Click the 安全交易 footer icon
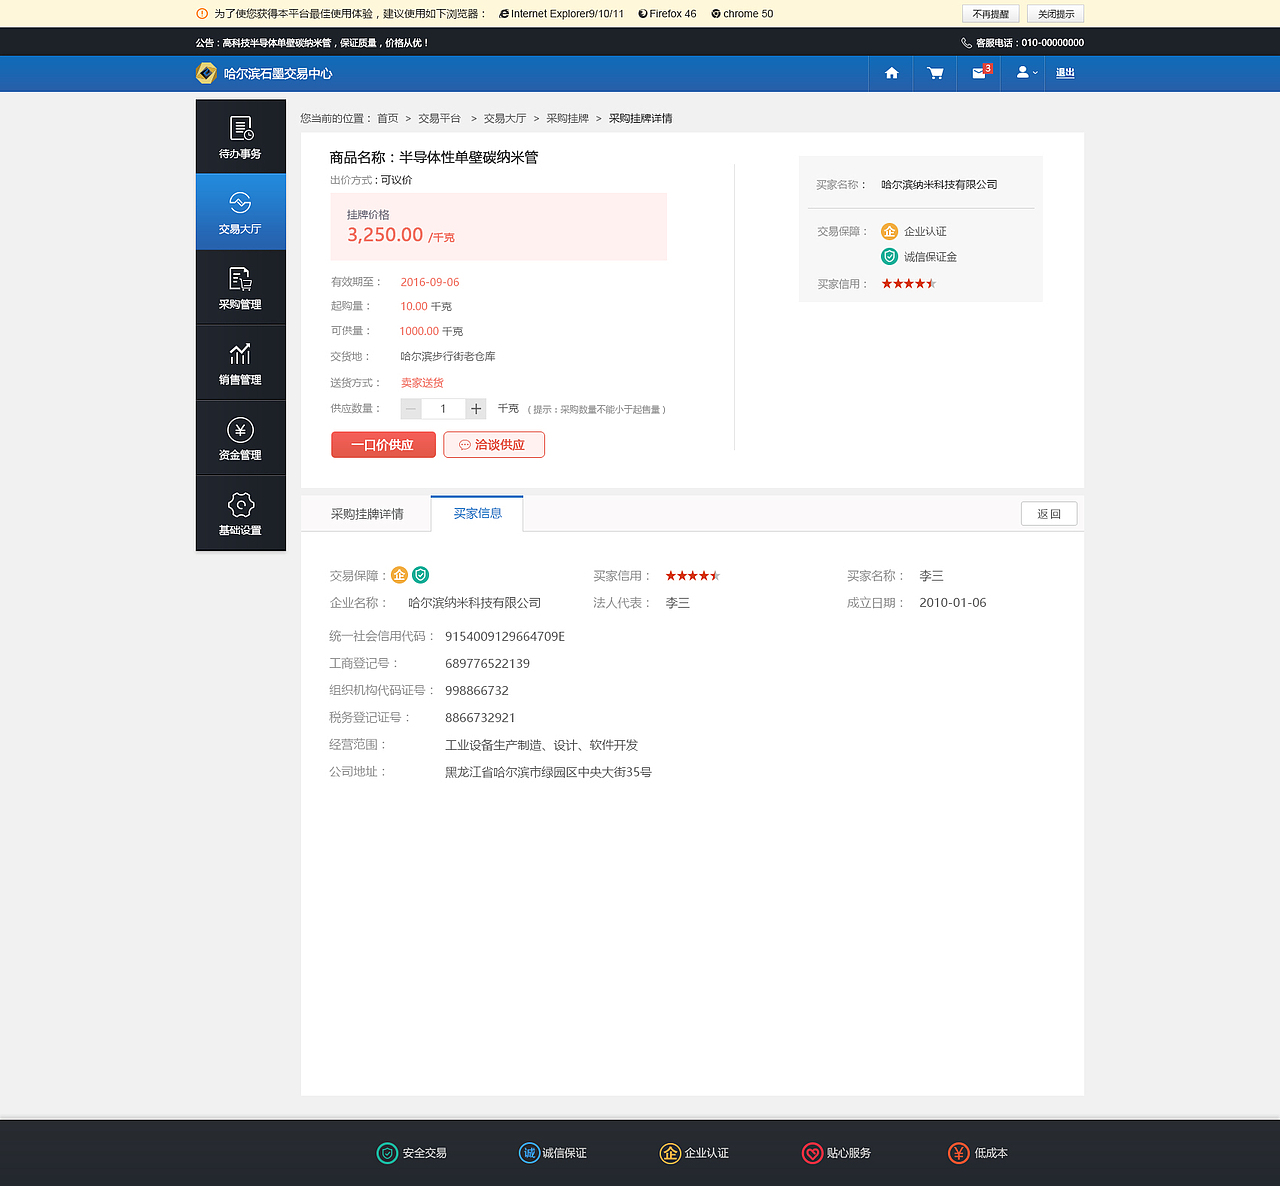 tap(387, 1153)
